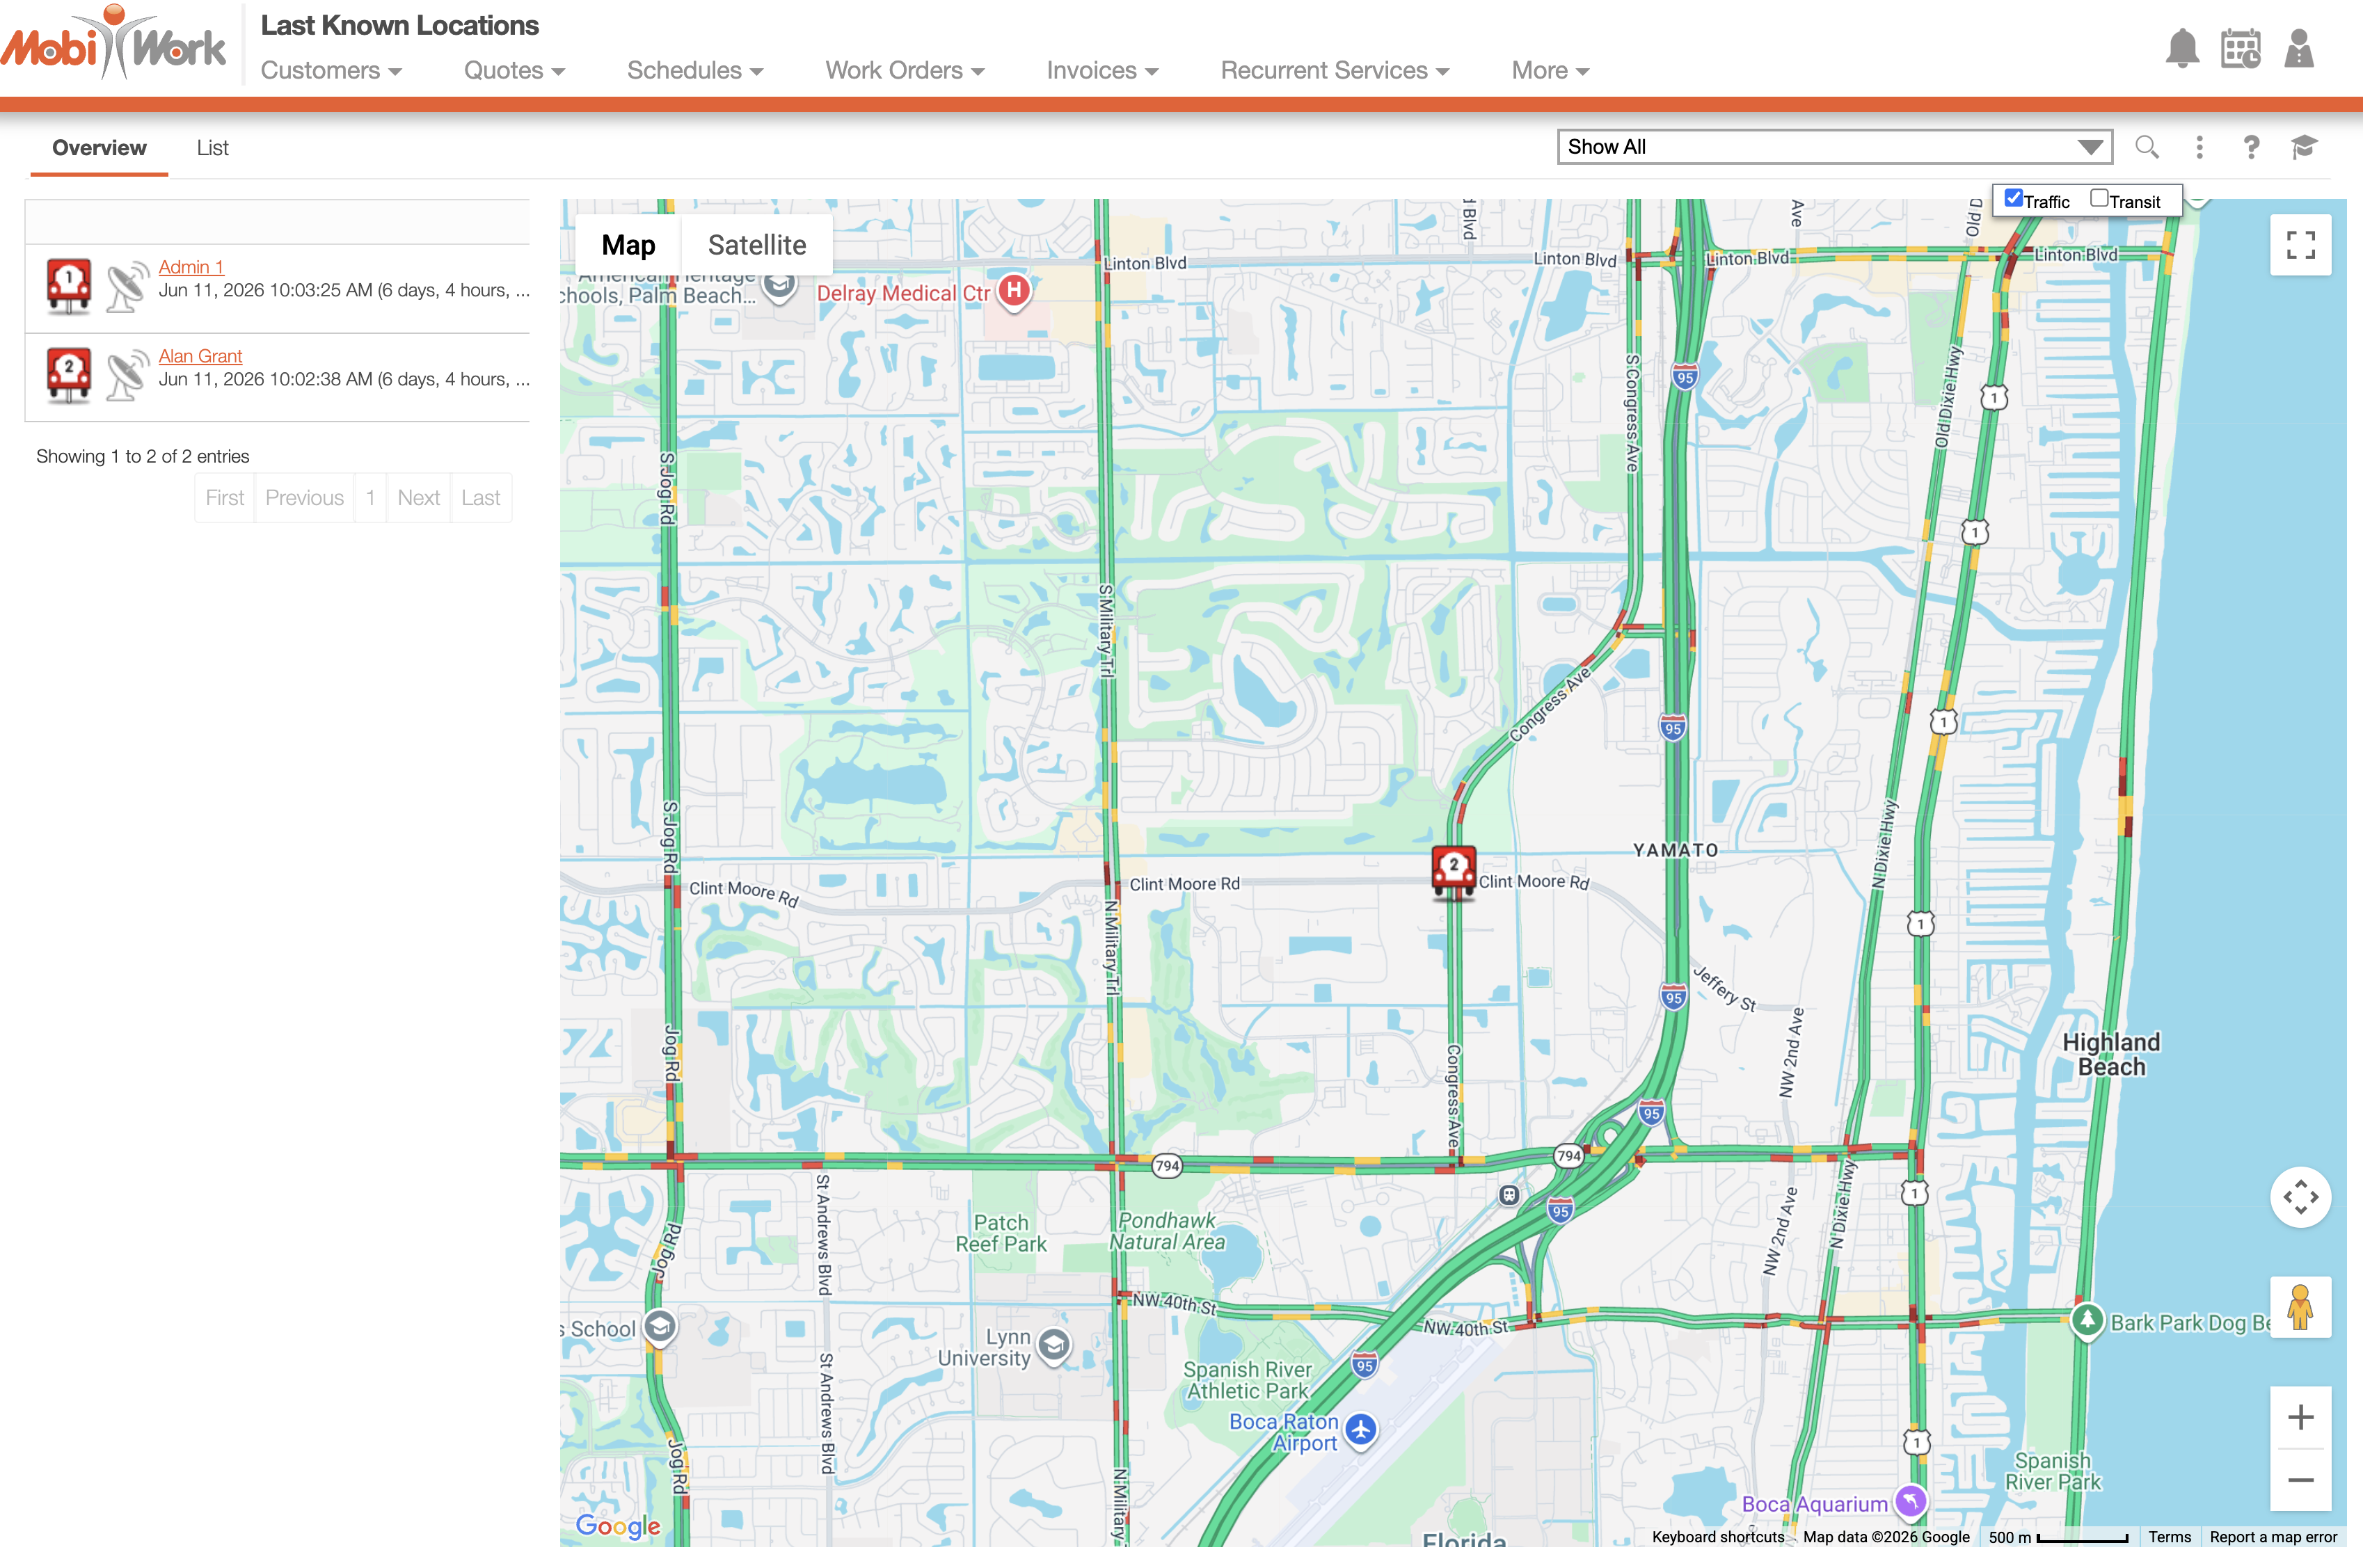Viewport: 2363px width, 1568px height.
Task: Open the Alan Grant link
Action: (200, 356)
